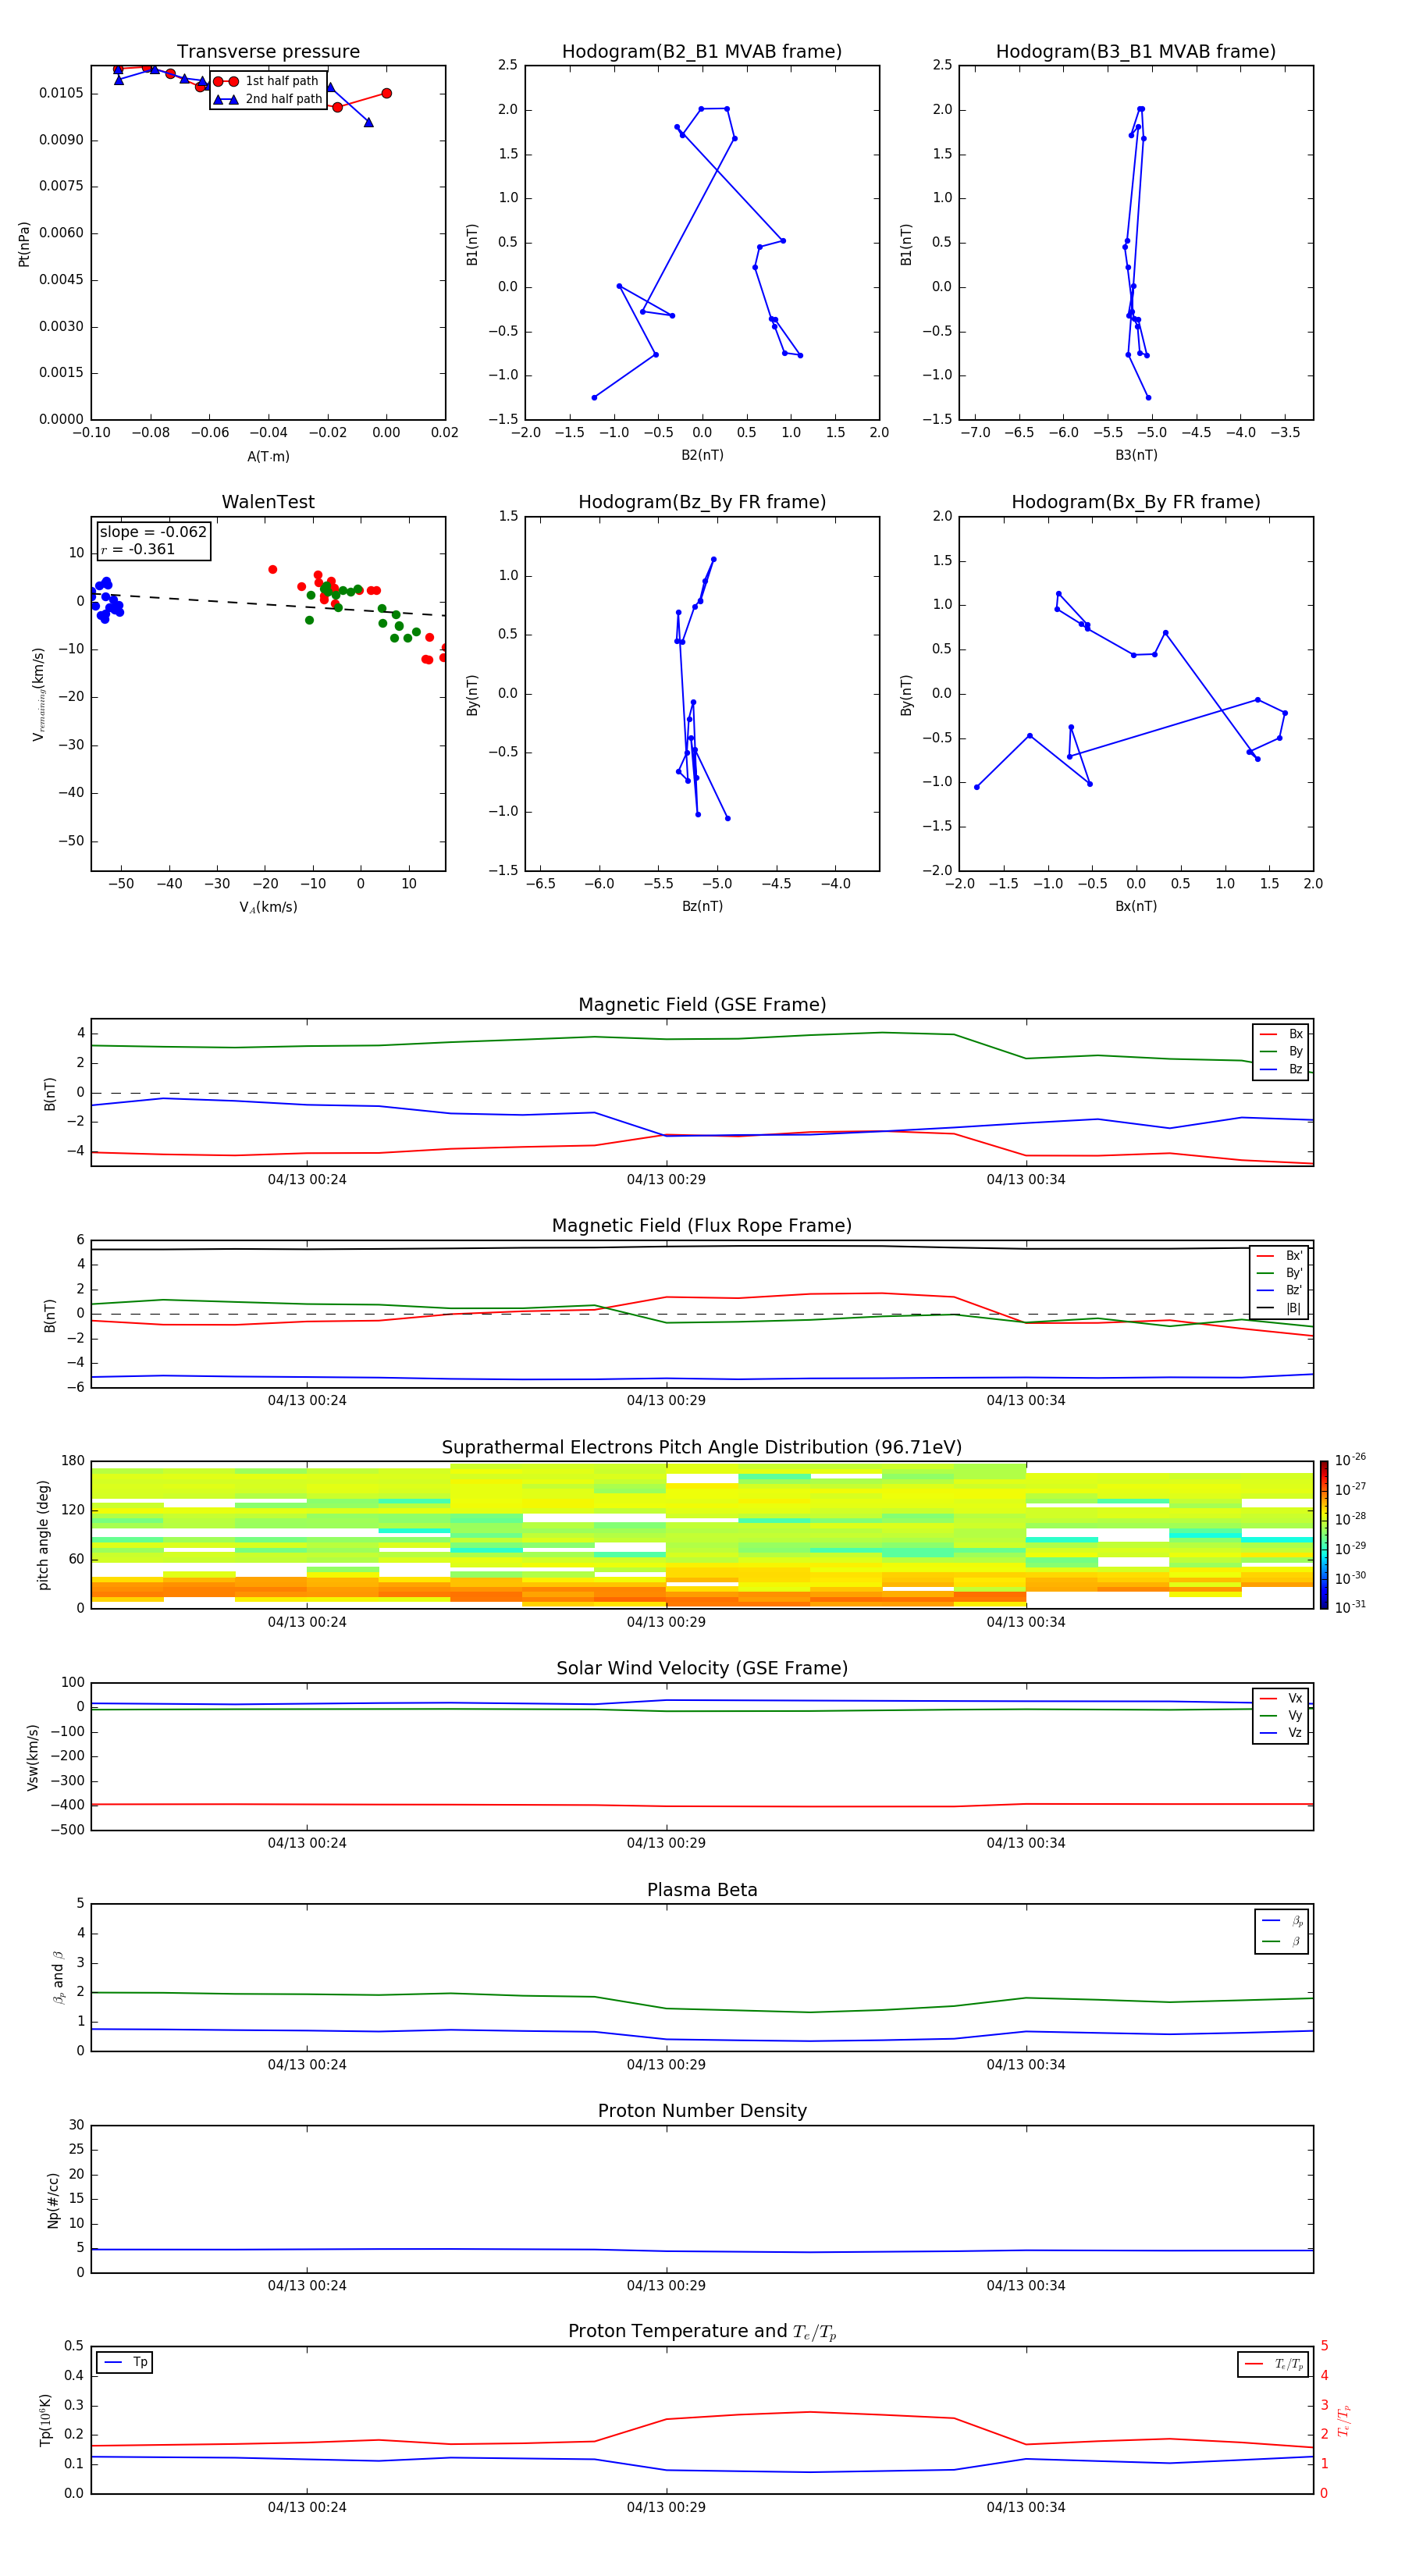Select the 'Vsw(km/s)' y-axis label
This screenshot has width=1405, height=2576.
[32, 1757]
